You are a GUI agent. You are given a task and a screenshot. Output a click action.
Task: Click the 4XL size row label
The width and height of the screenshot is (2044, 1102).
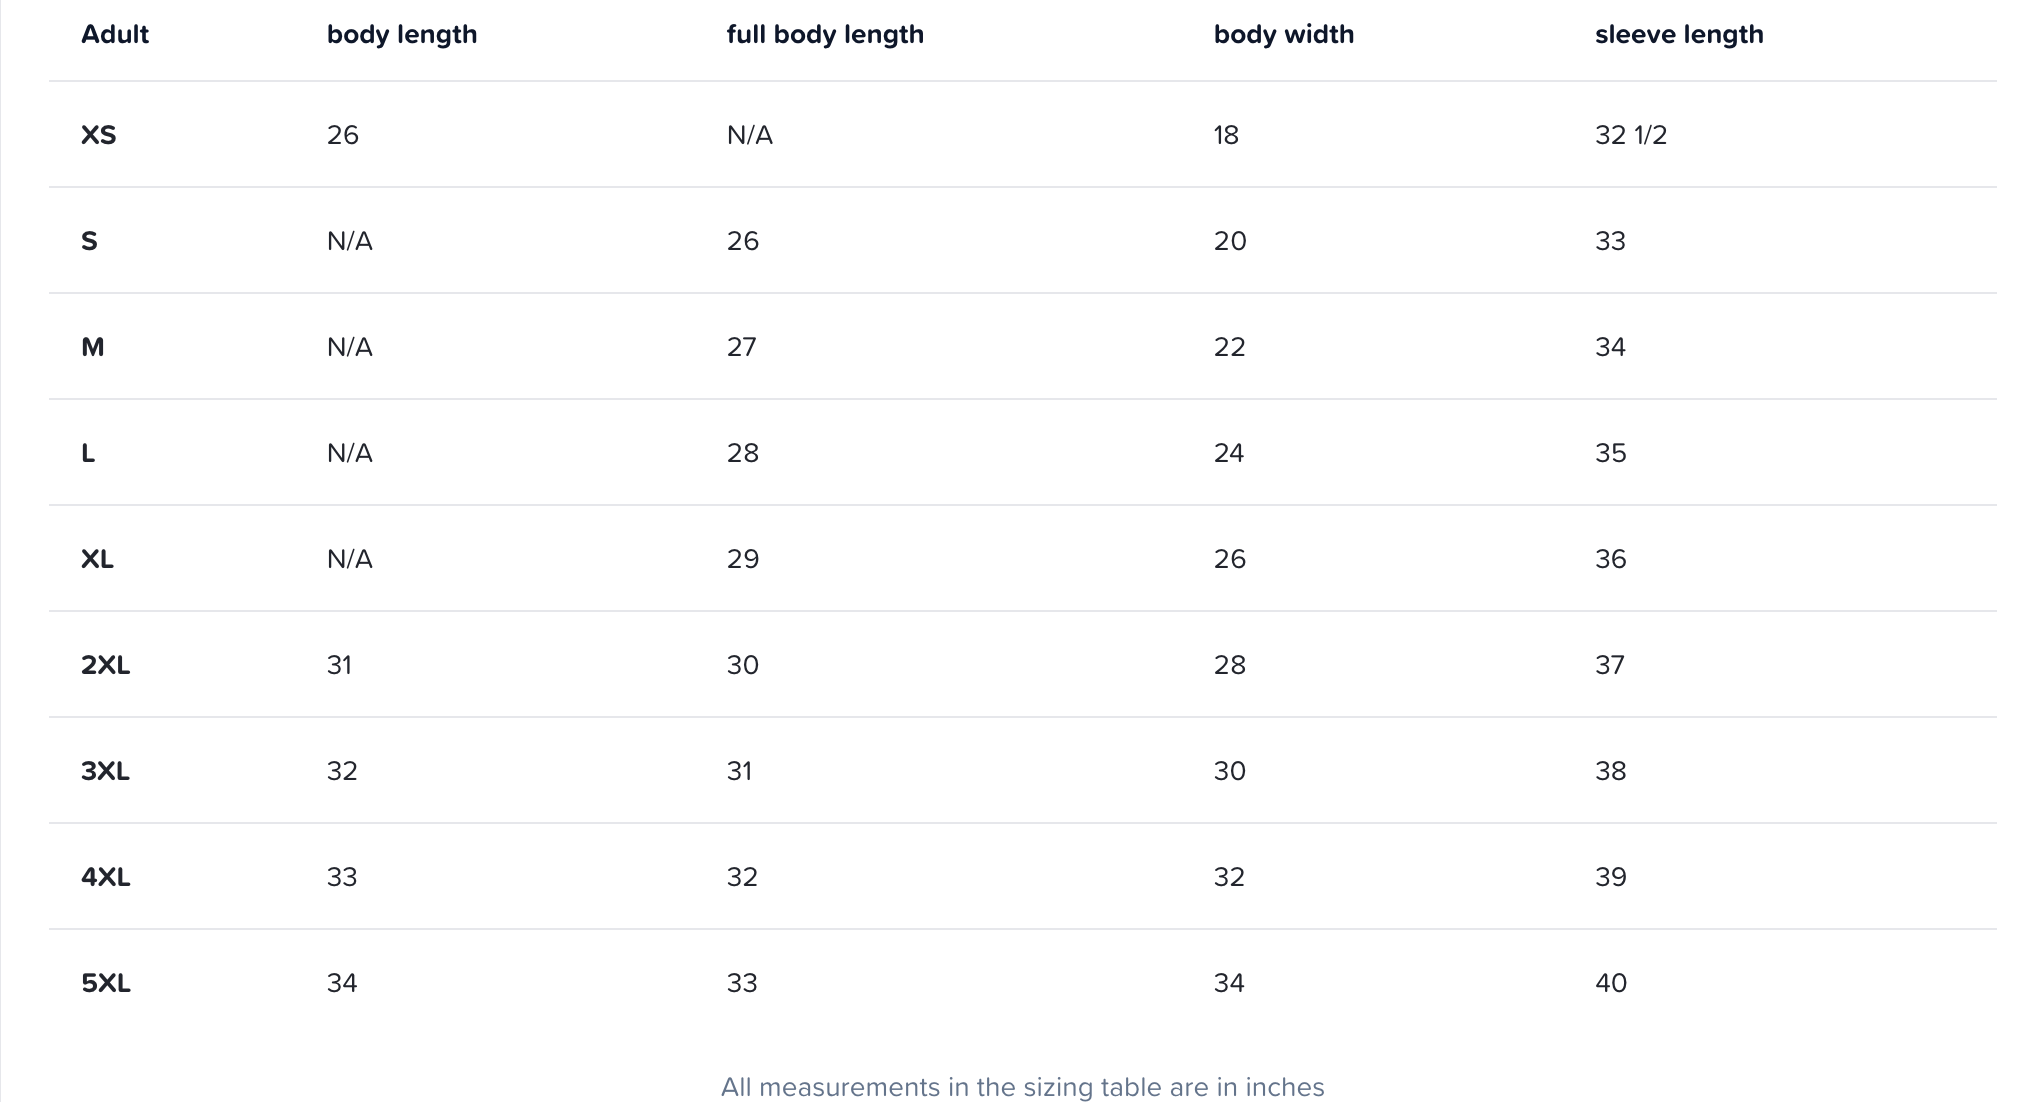coord(105,877)
